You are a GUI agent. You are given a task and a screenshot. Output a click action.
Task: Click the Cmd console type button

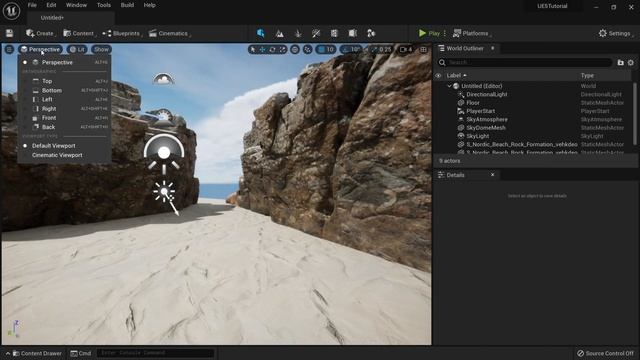pos(80,353)
